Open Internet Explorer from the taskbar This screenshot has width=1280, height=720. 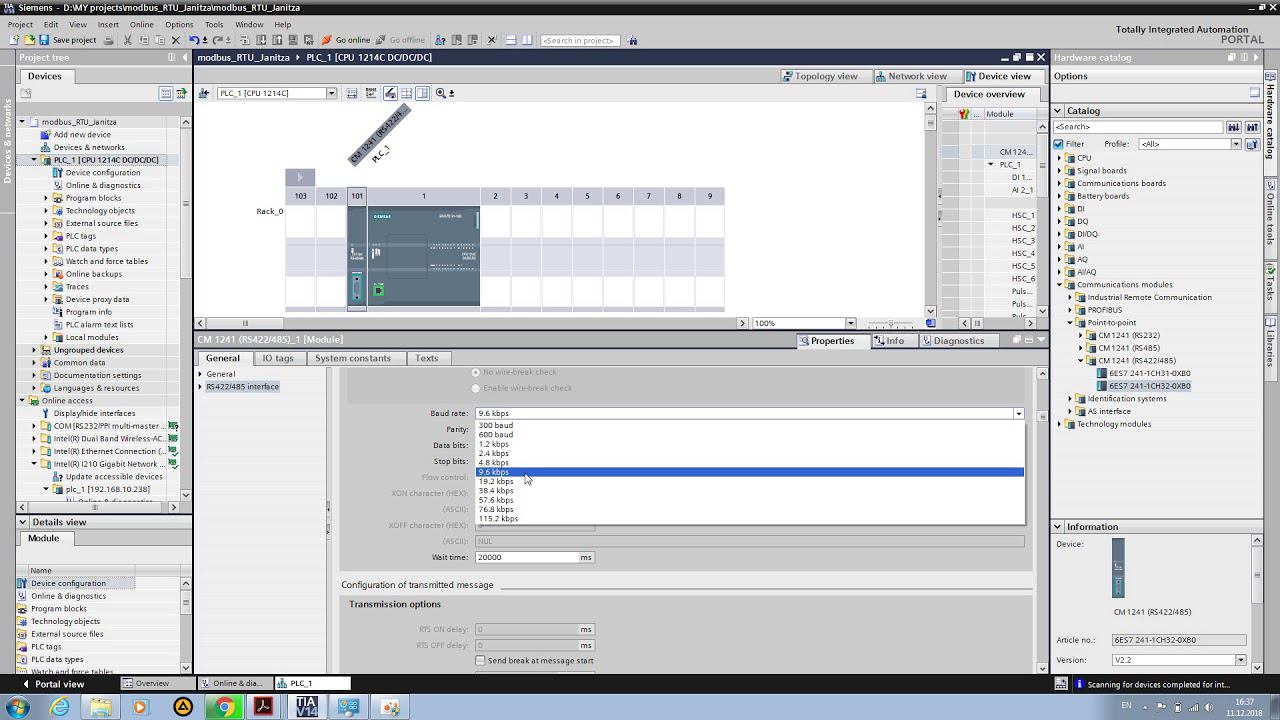[x=60, y=707]
